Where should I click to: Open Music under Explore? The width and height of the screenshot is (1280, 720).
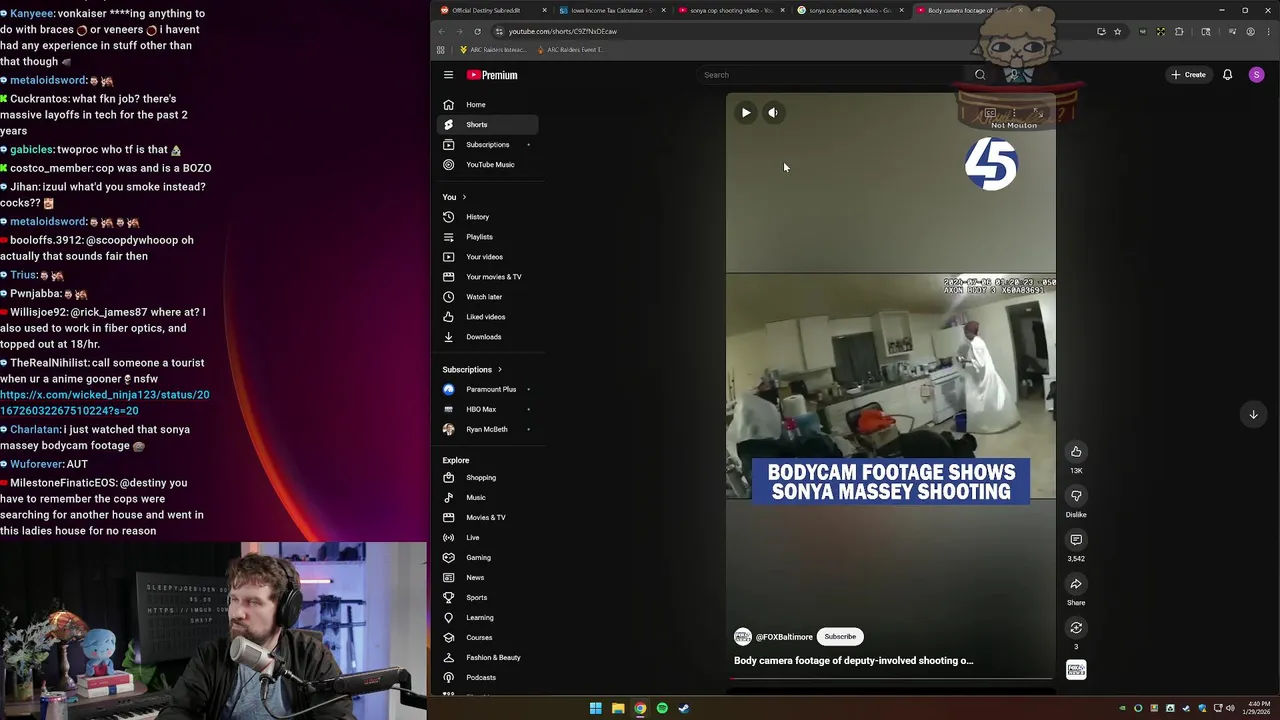coord(488,498)
